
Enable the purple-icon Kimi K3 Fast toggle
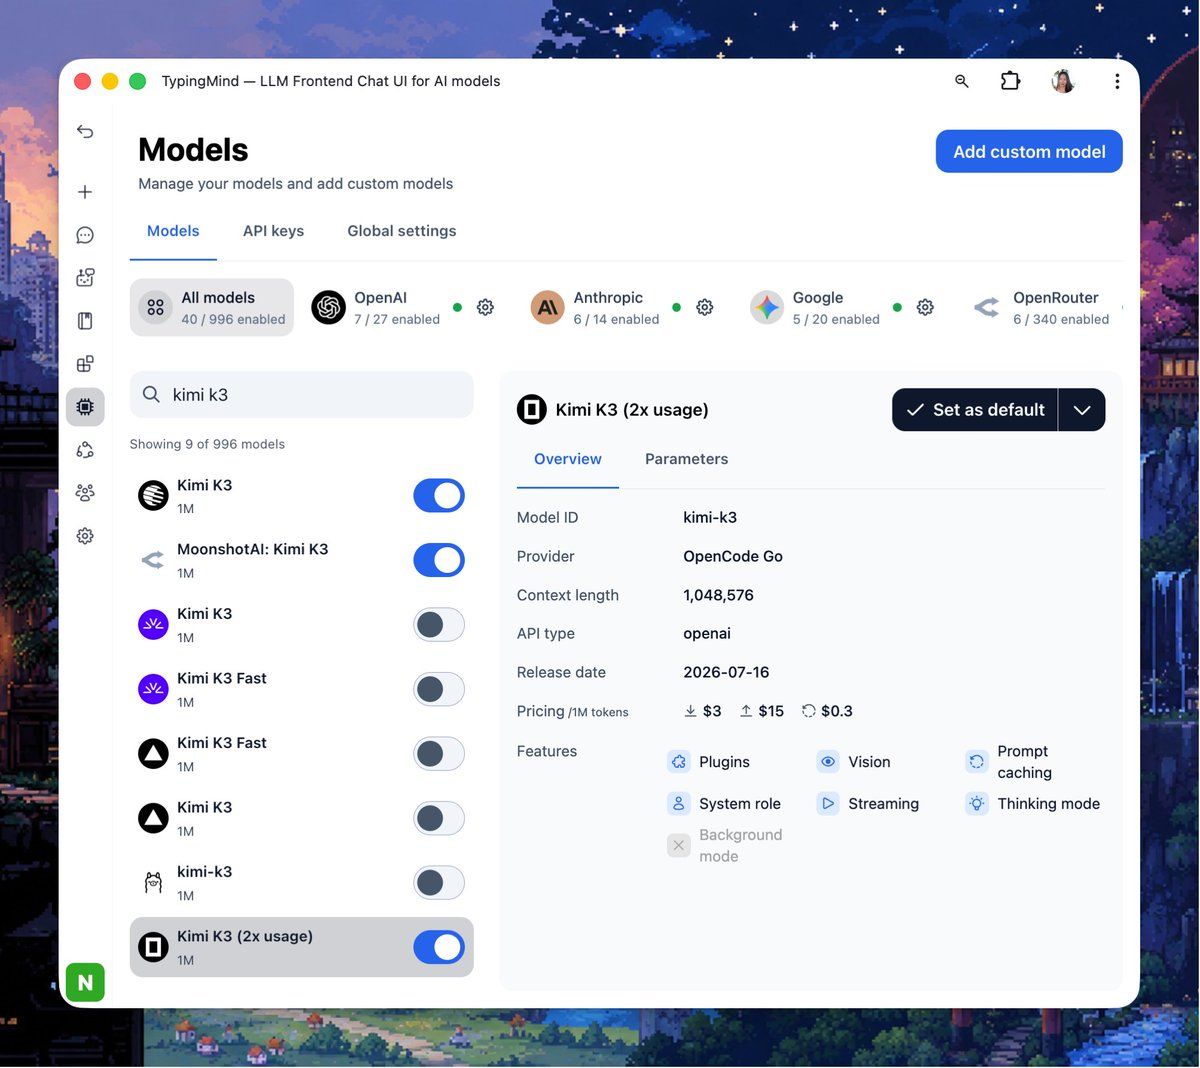439,689
